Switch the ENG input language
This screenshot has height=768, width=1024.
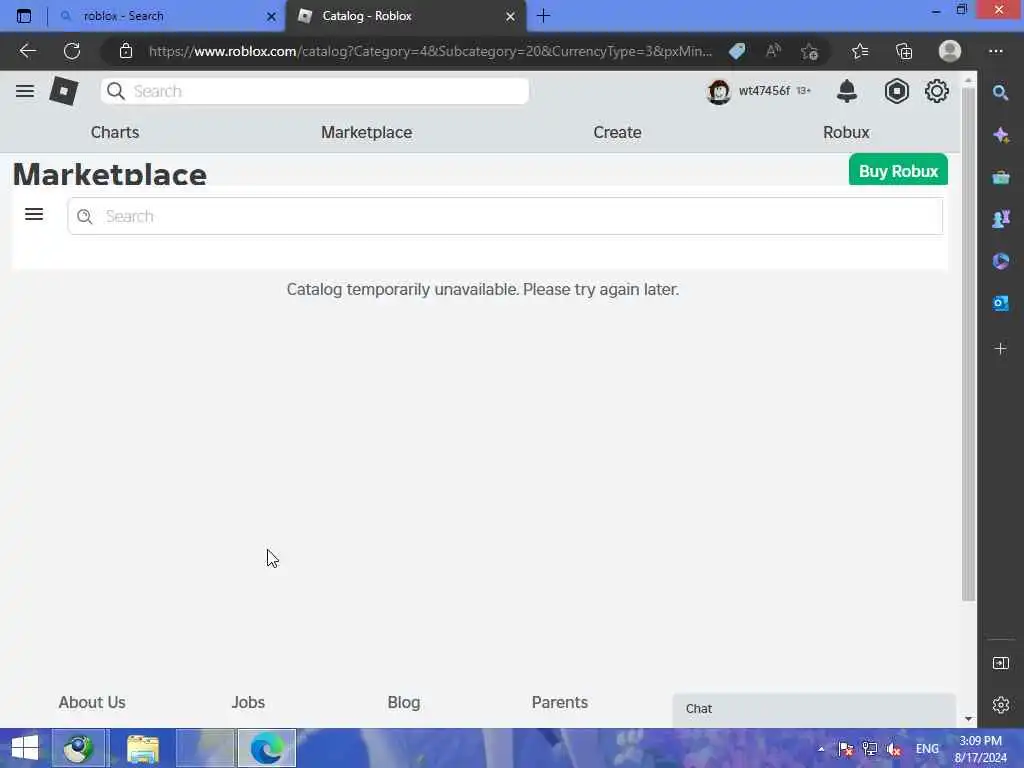pos(927,749)
